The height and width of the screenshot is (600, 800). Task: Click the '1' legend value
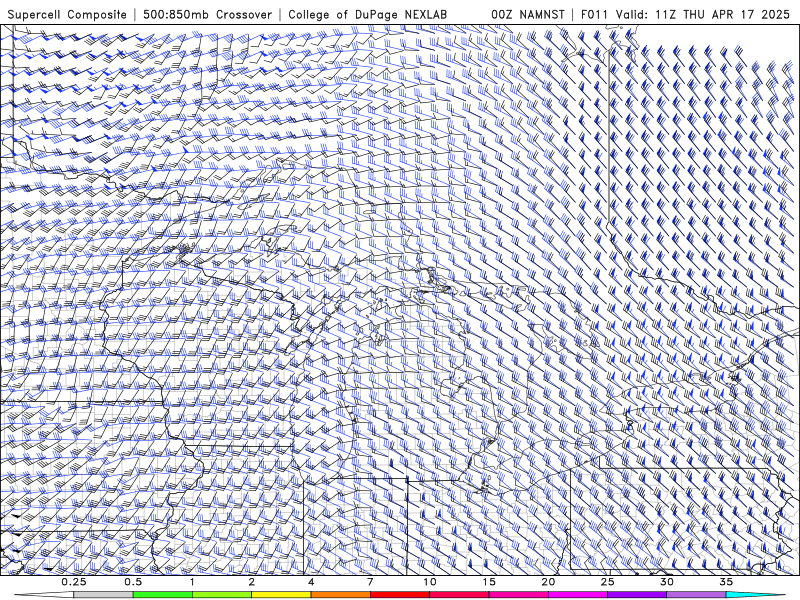(192, 582)
